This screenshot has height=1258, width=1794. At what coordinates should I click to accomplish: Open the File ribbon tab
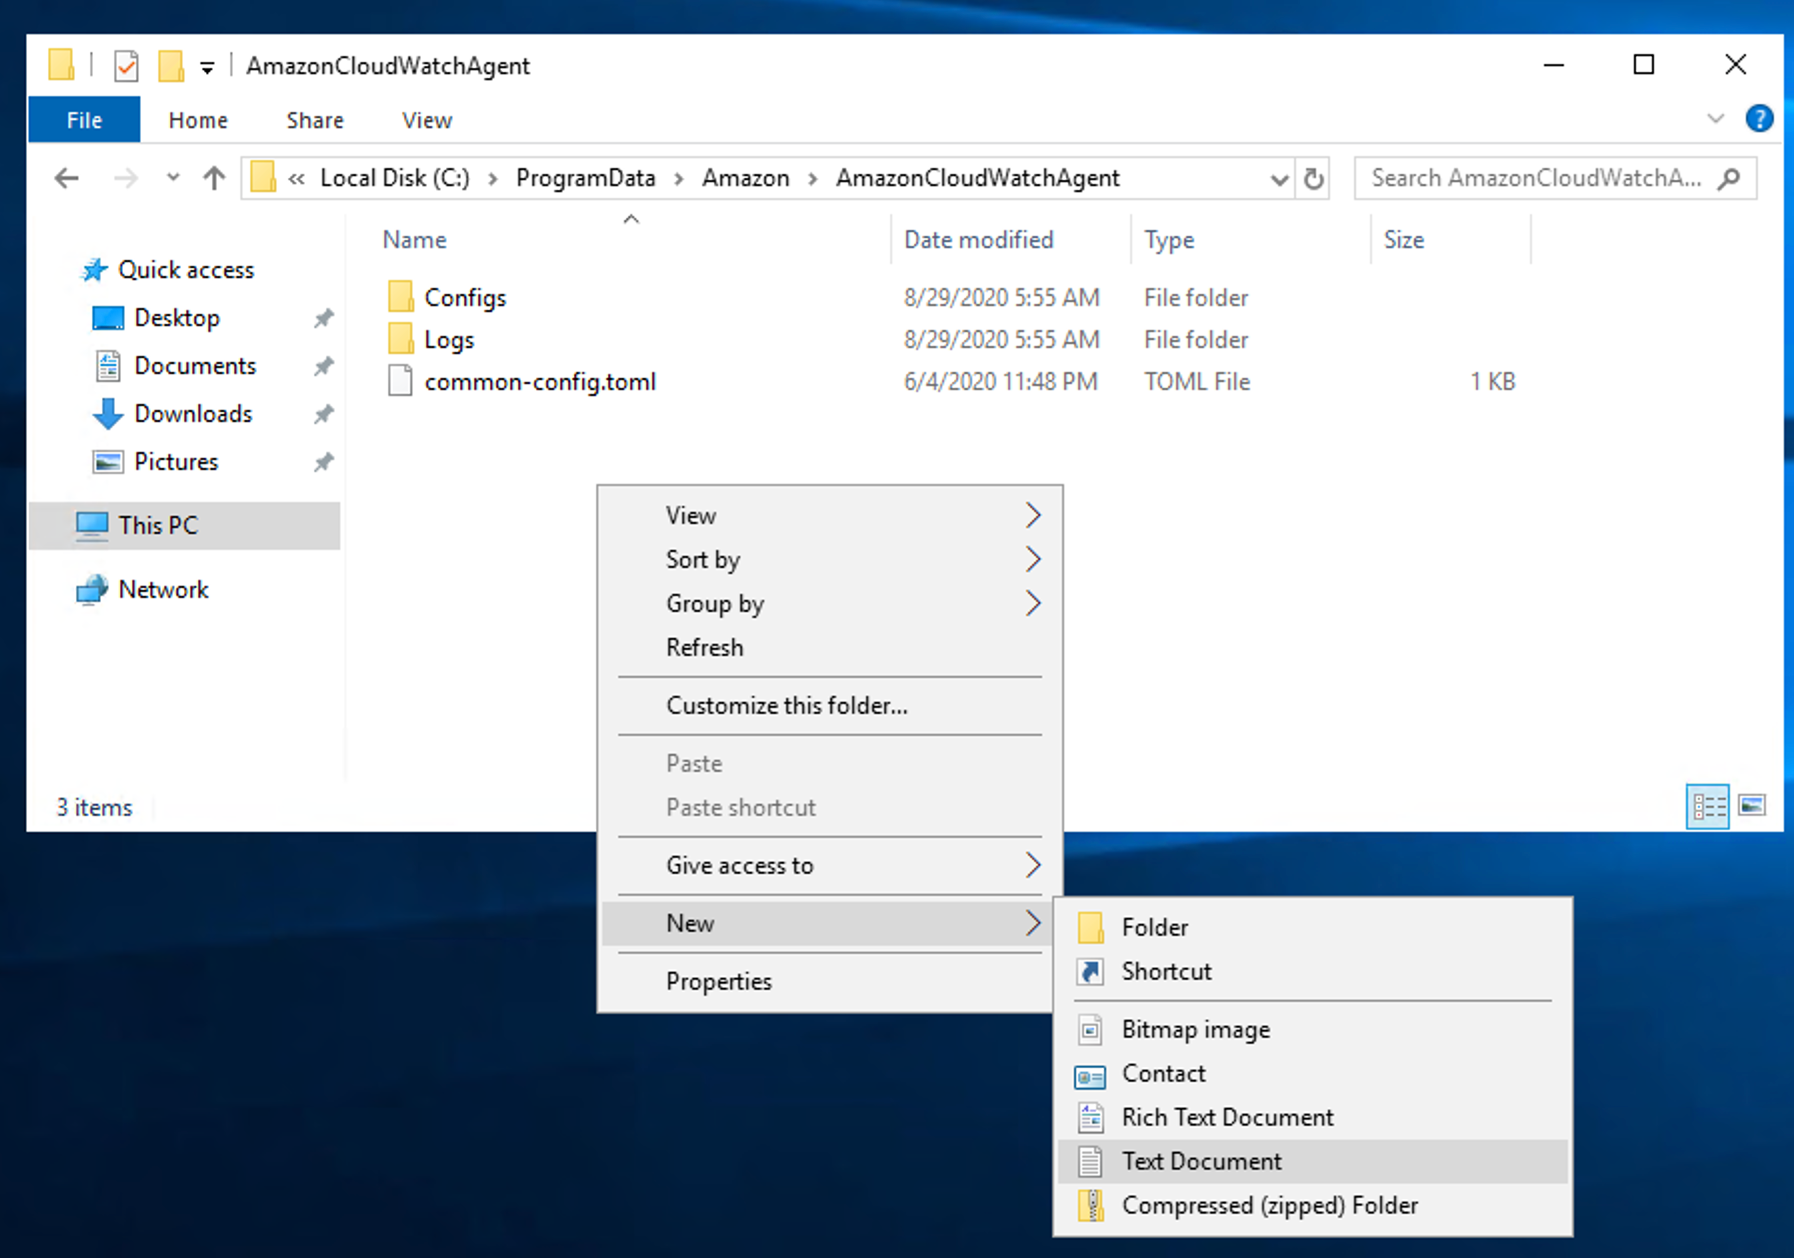[x=84, y=120]
